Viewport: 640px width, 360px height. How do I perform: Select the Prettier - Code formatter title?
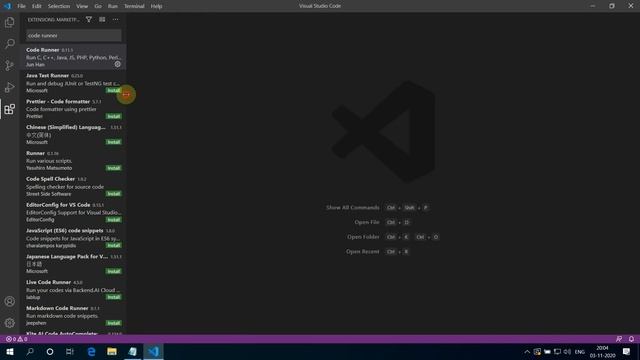click(x=58, y=101)
